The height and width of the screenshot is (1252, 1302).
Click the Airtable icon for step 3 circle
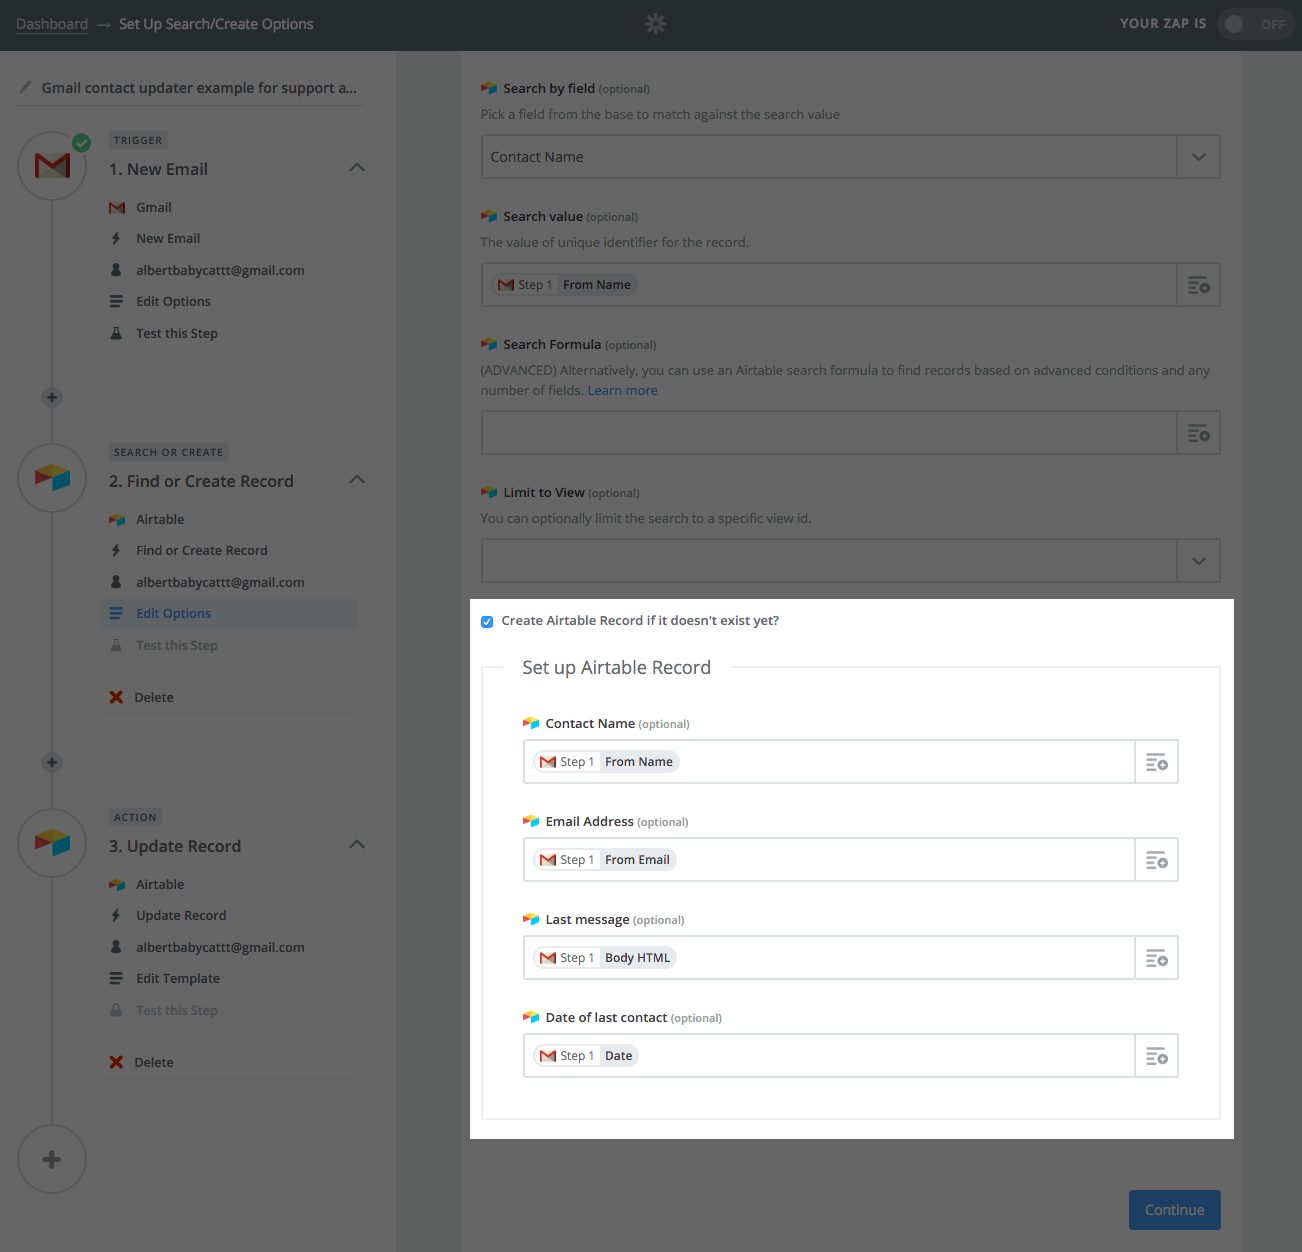[x=52, y=843]
